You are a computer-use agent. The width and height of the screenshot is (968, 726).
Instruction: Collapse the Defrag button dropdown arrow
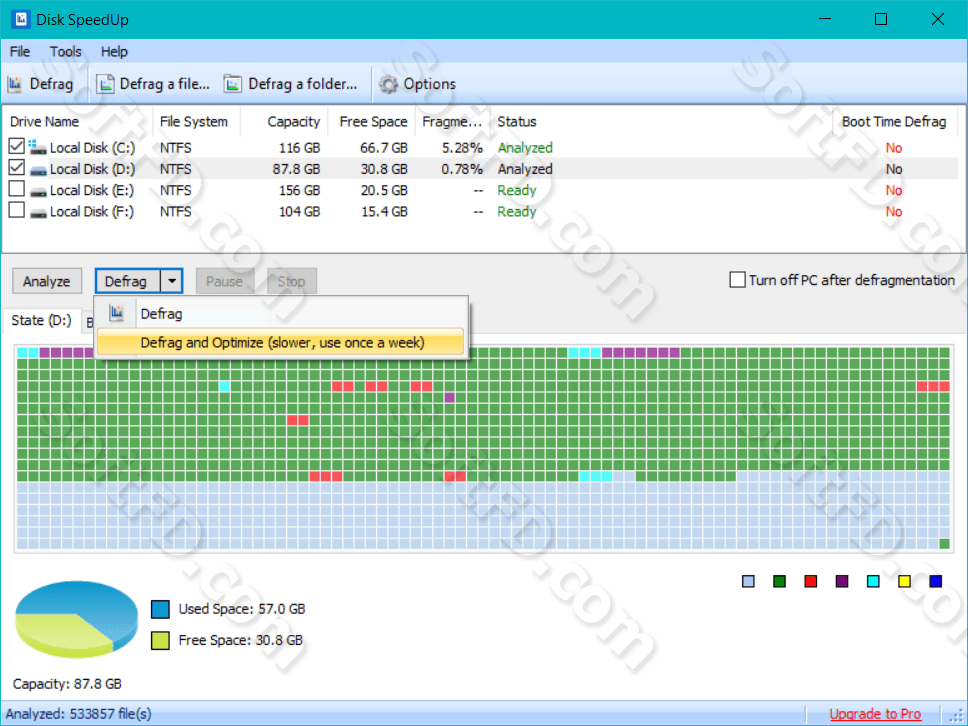point(172,282)
